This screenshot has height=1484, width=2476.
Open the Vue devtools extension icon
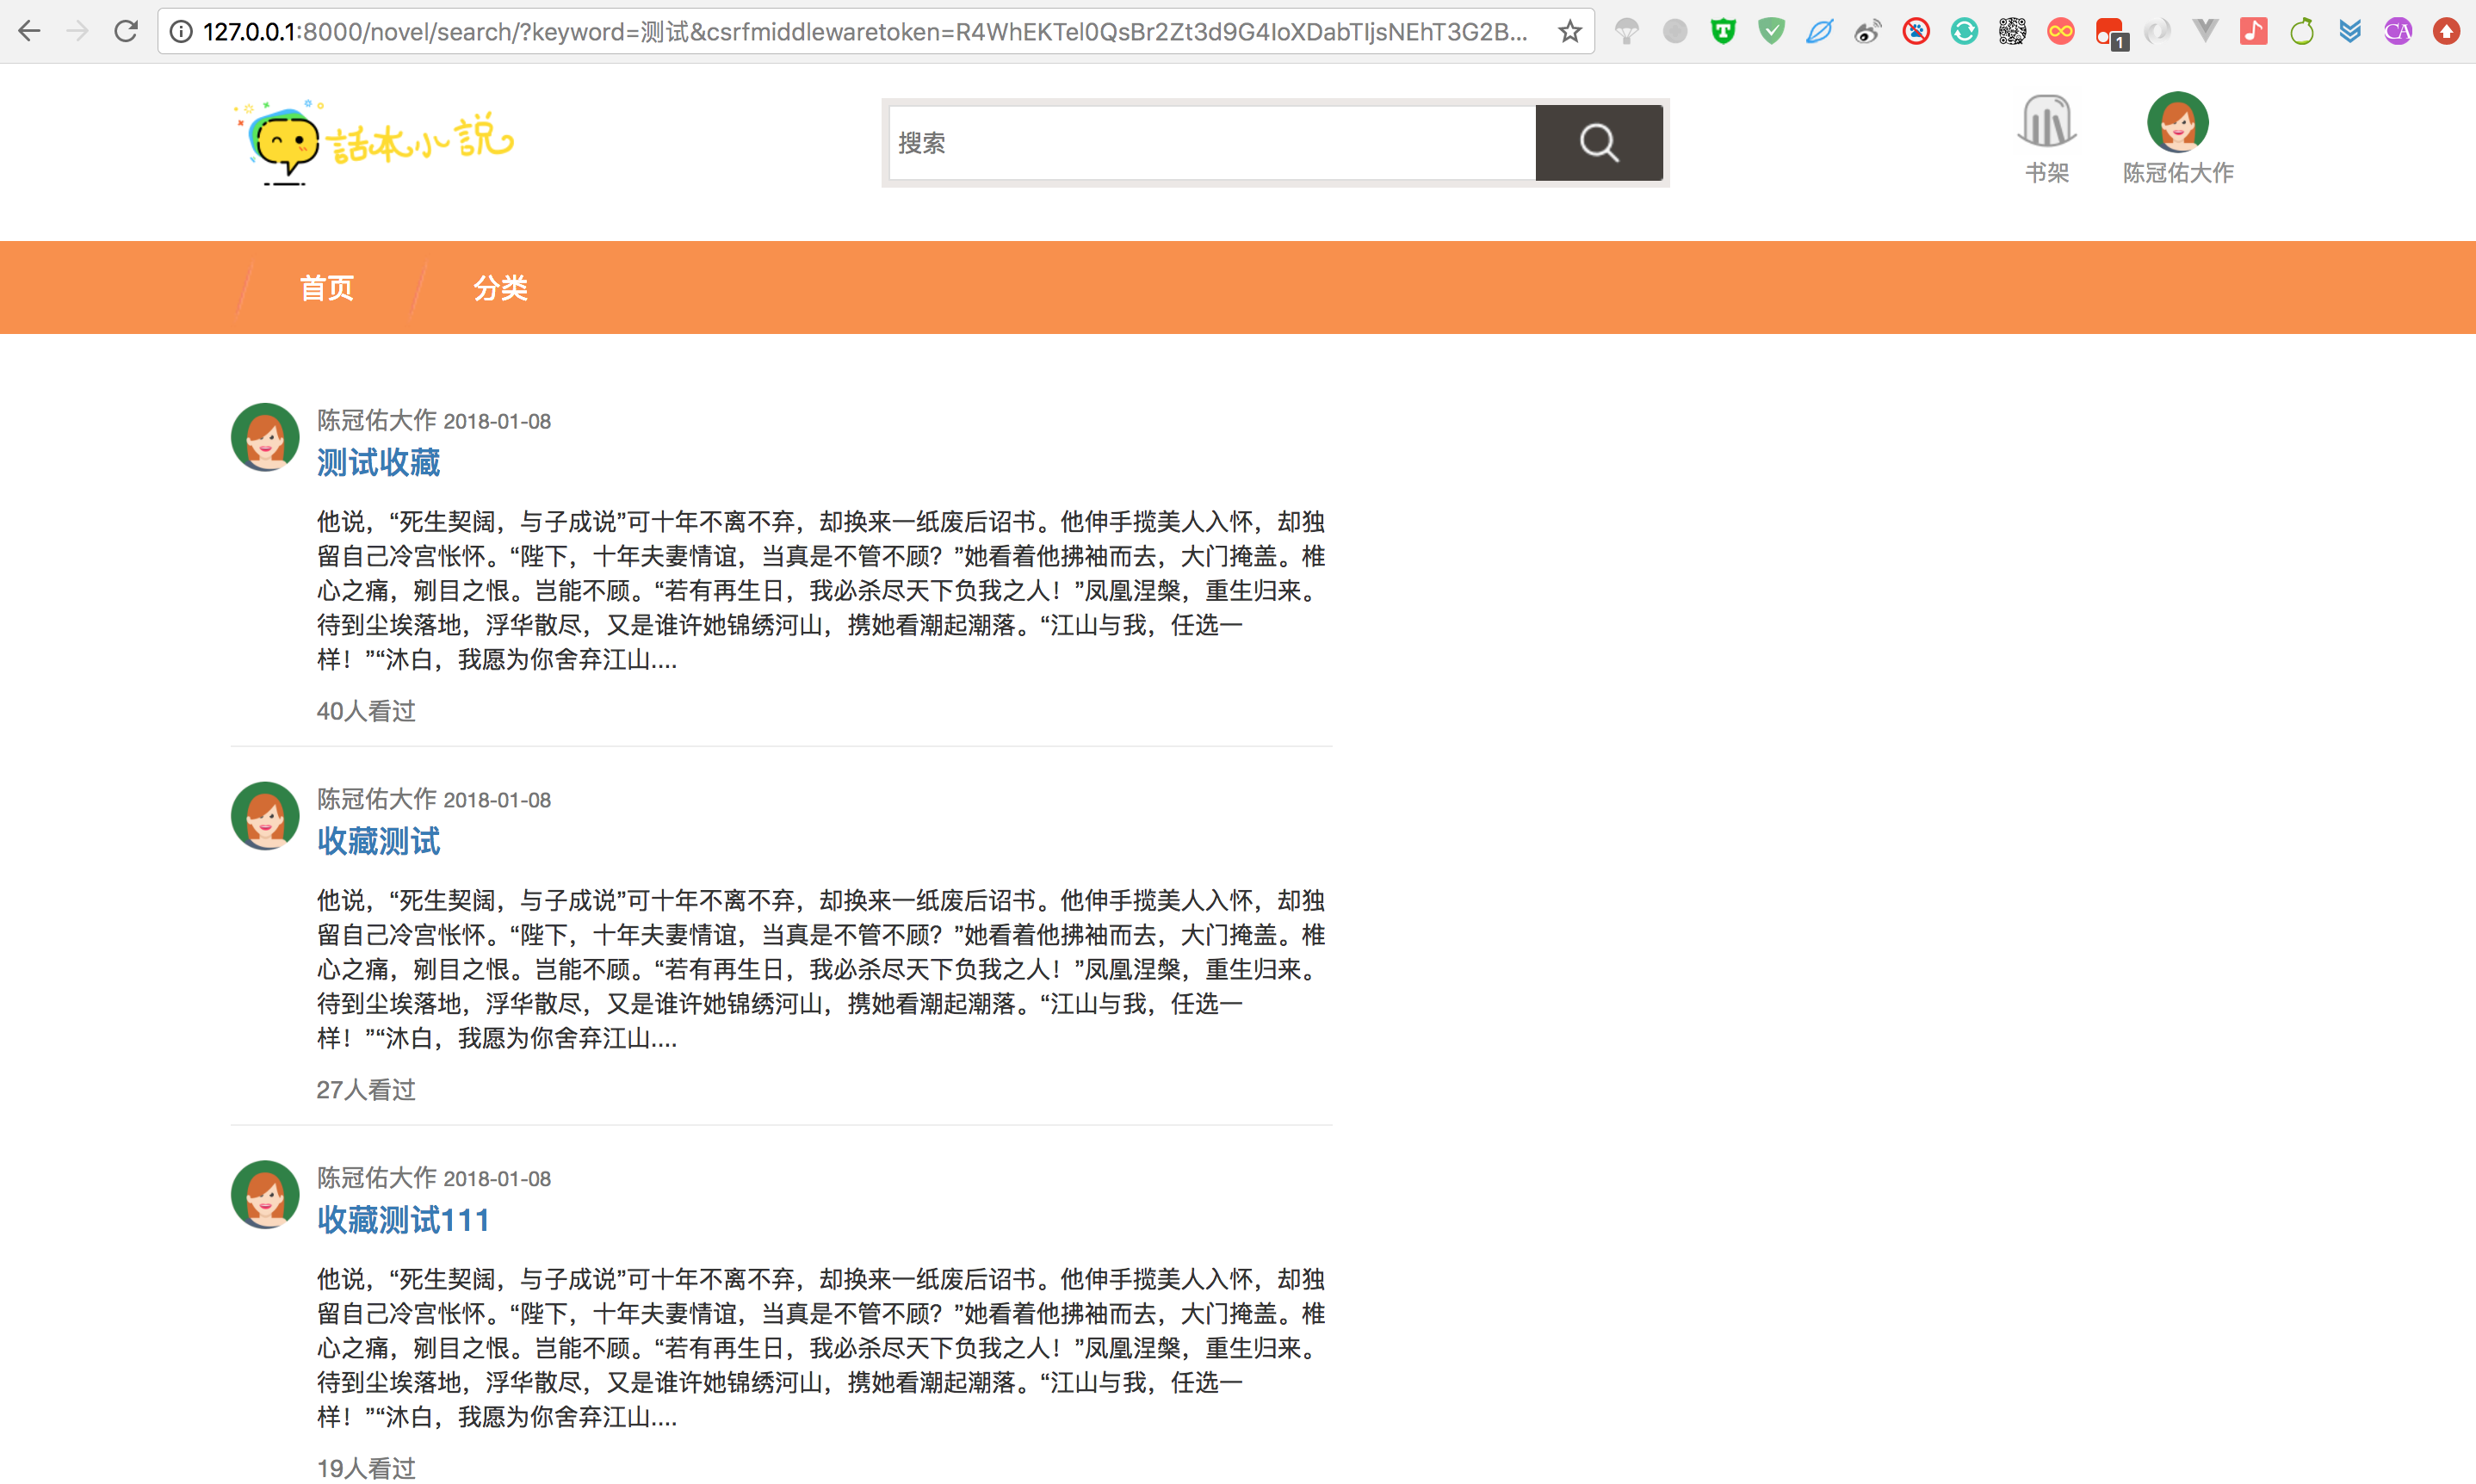click(x=2205, y=32)
